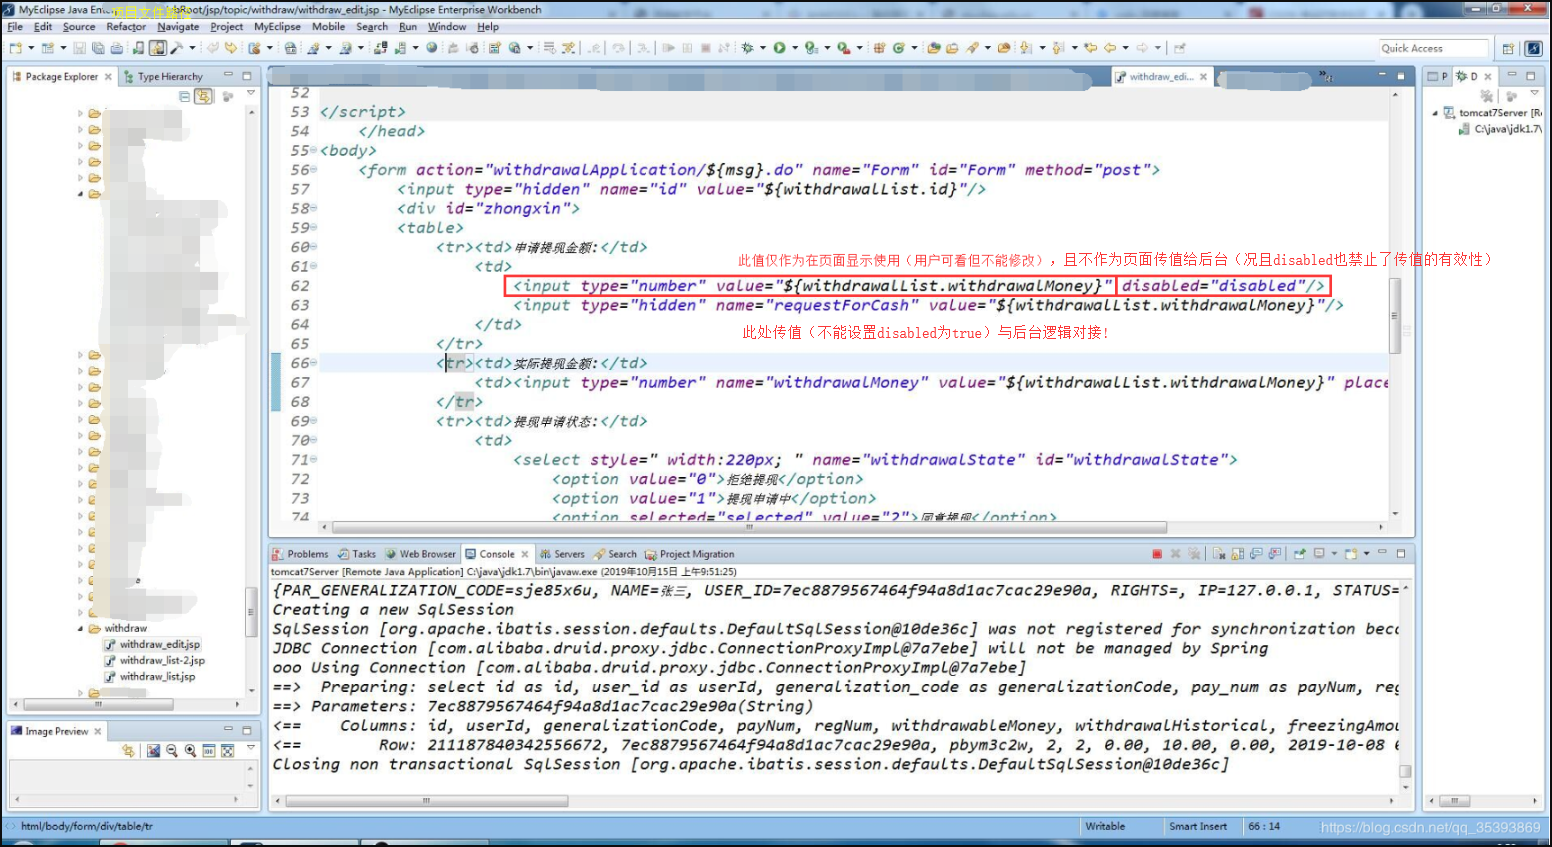
Task: Click the Writable status bar entry
Action: [1105, 826]
